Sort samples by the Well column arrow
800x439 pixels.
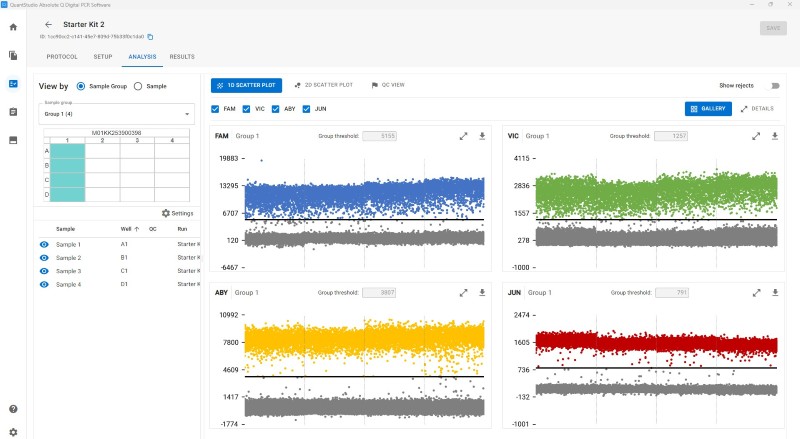[x=137, y=229]
